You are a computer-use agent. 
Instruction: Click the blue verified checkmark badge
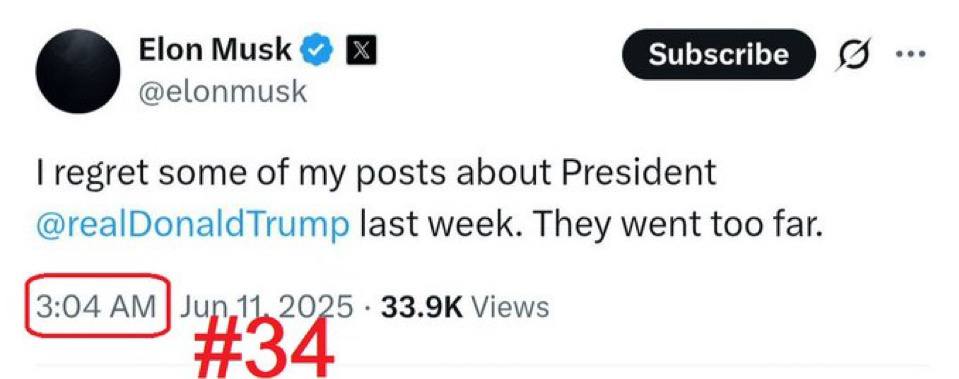319,51
